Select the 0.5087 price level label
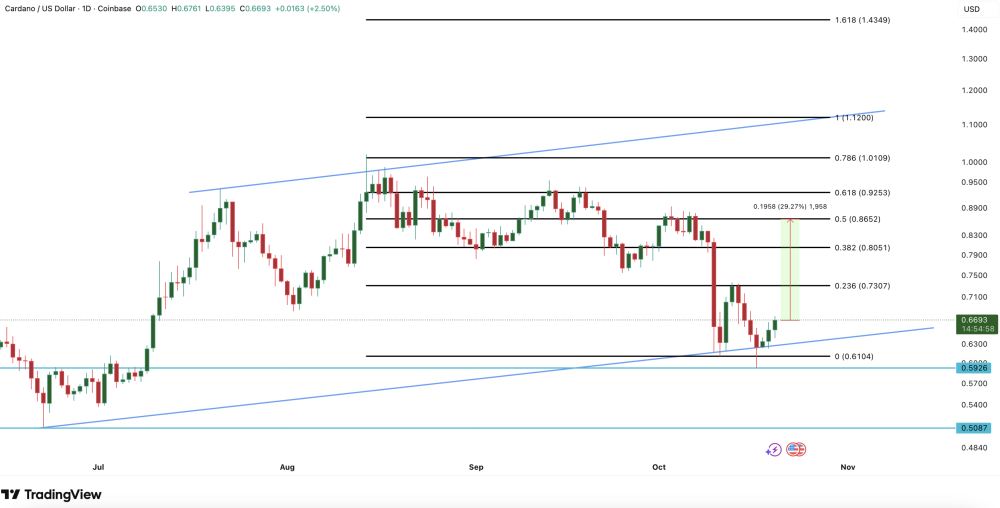Screen dimensions: 1000x508 pos(974,428)
